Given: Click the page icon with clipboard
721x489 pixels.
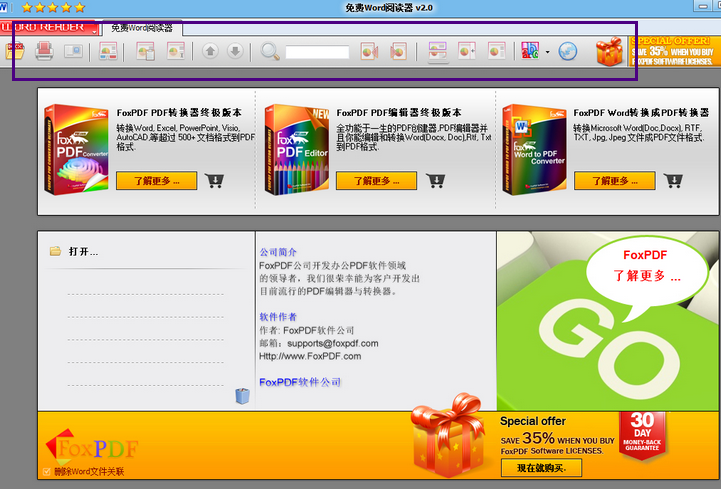Looking at the screenshot, I should [146, 51].
